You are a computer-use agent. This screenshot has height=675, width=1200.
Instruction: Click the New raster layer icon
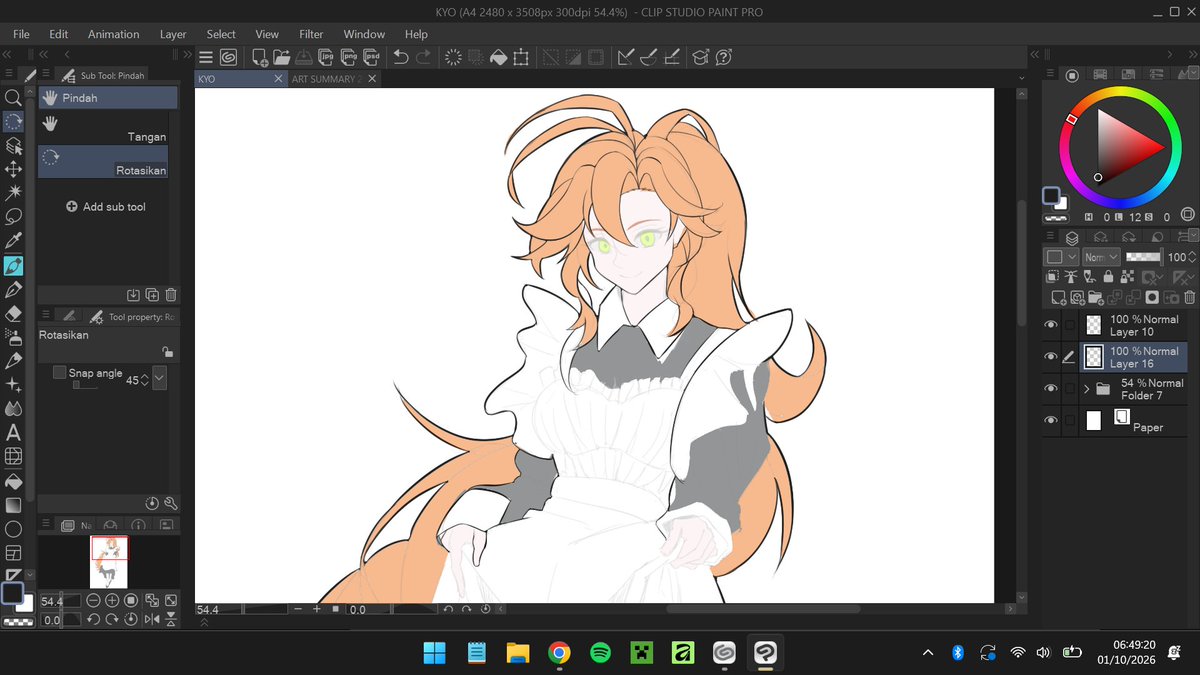pyautogui.click(x=1058, y=297)
